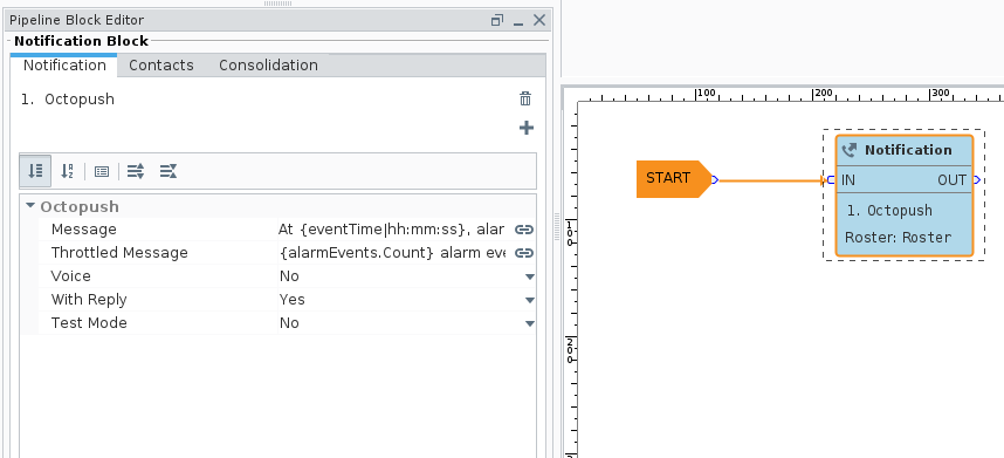Switch to the Consolidation tab
Image resolution: width=1004 pixels, height=458 pixels.
(x=268, y=65)
